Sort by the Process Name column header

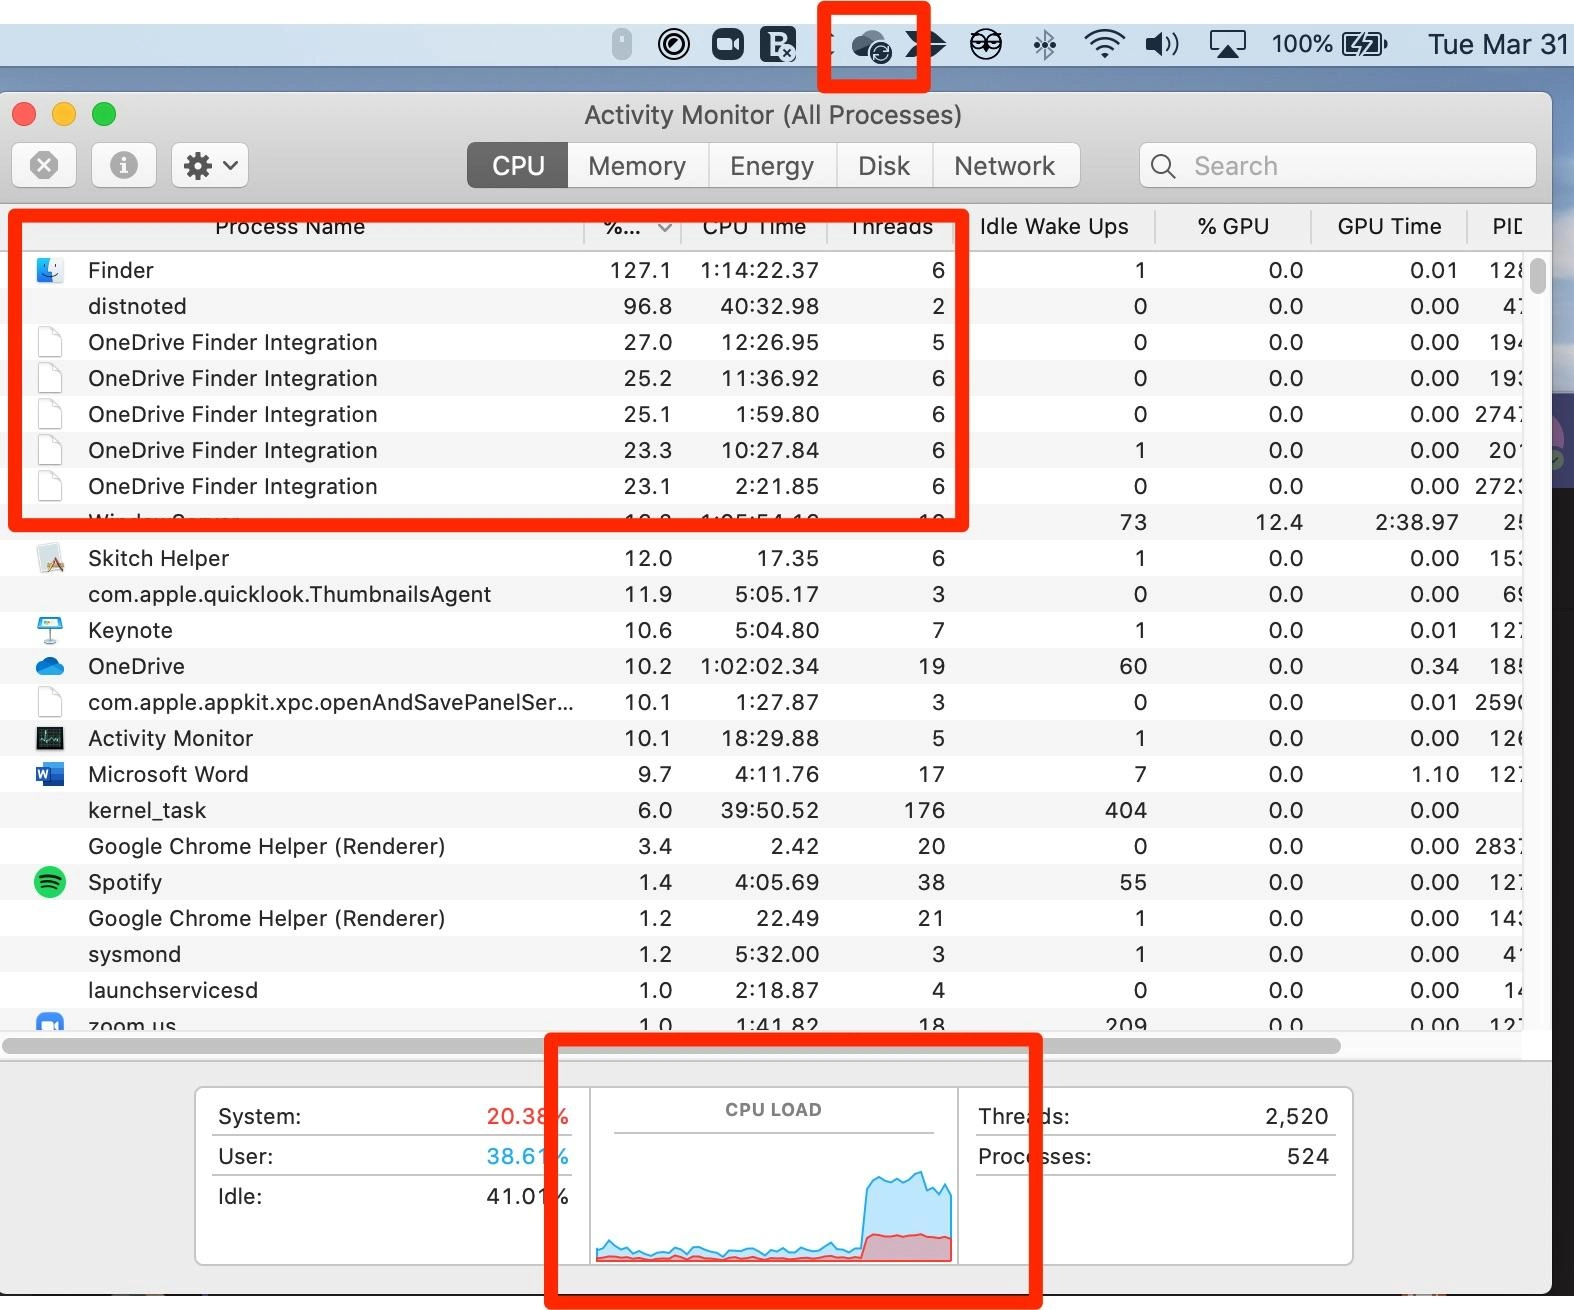pyautogui.click(x=291, y=227)
